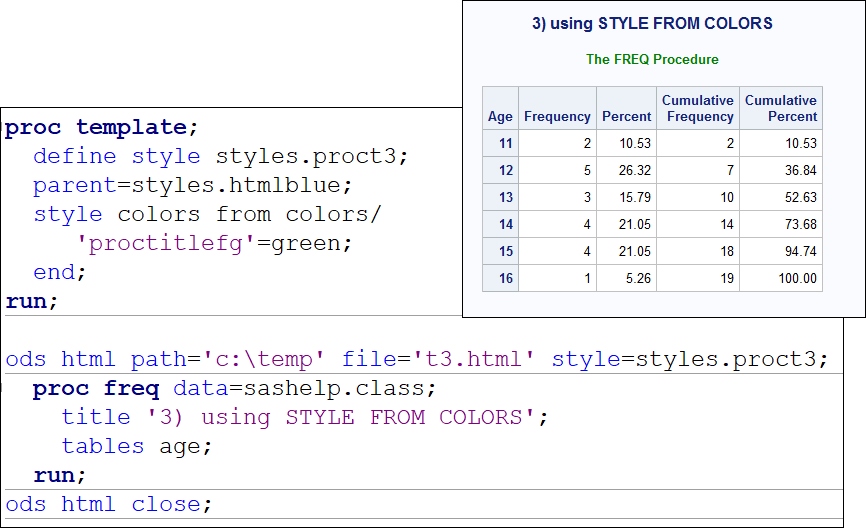Screen dimensions: 866x528
Task: Click the 'proc freq data=sashelp.class' line
Action: pos(234,388)
